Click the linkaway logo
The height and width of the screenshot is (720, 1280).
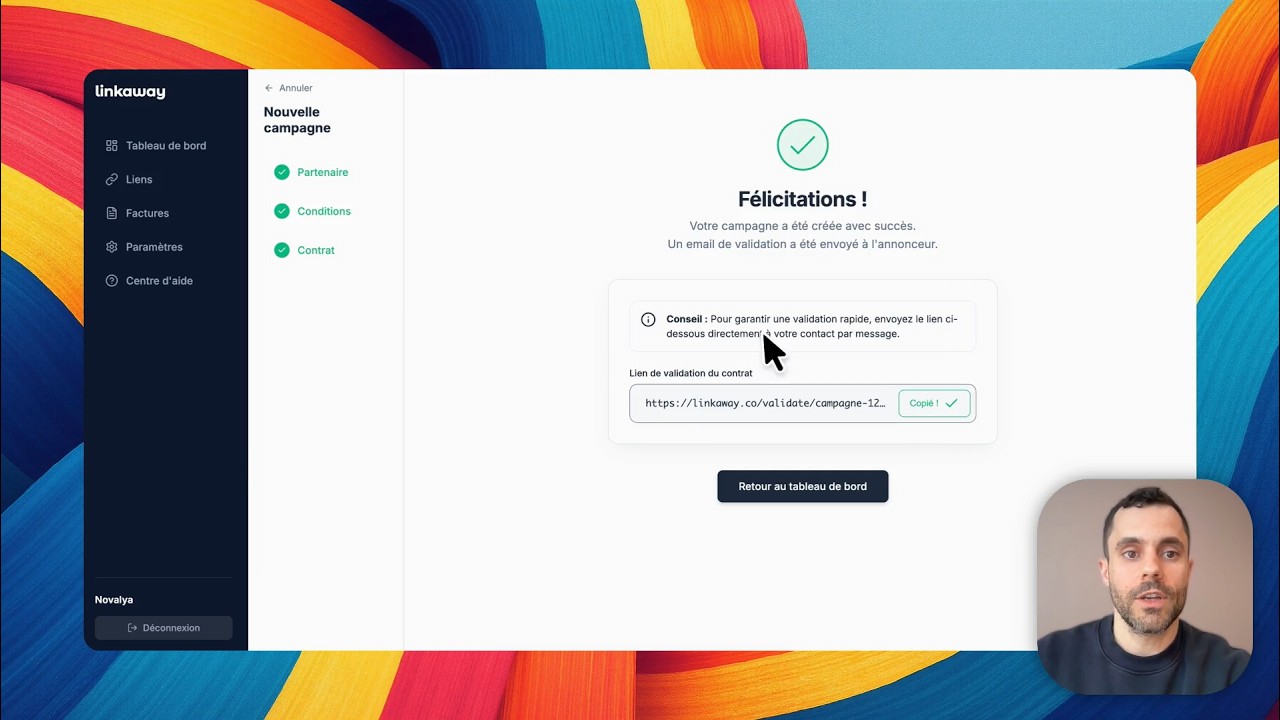coord(130,92)
